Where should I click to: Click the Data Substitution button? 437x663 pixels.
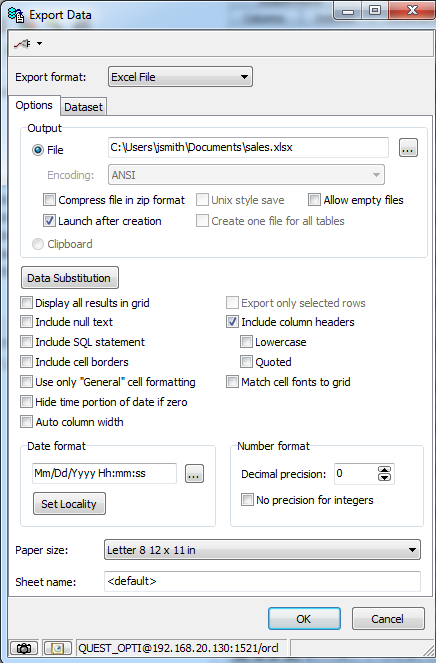pyautogui.click(x=70, y=278)
